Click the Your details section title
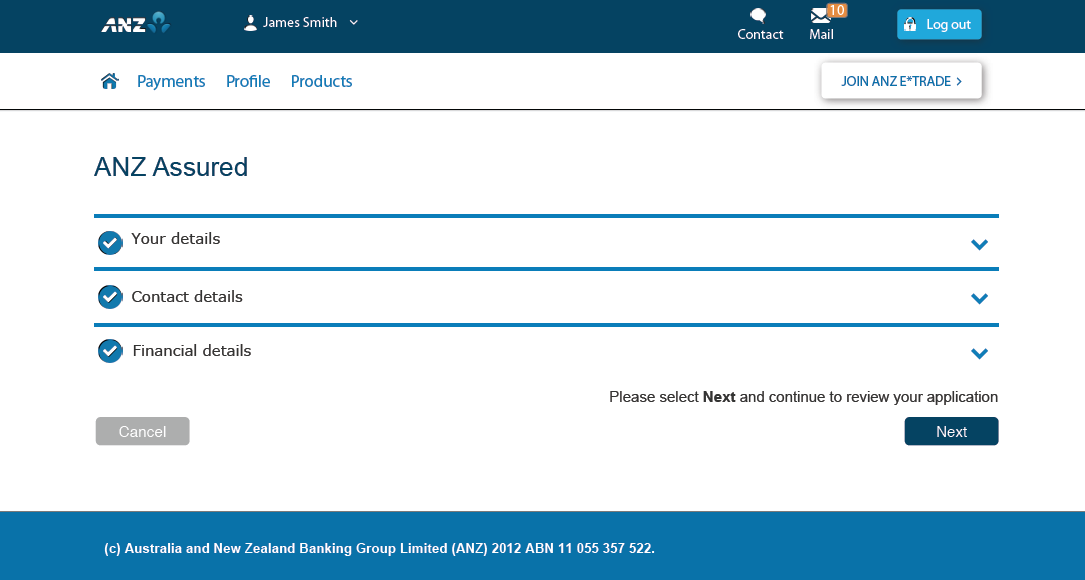 tap(176, 239)
